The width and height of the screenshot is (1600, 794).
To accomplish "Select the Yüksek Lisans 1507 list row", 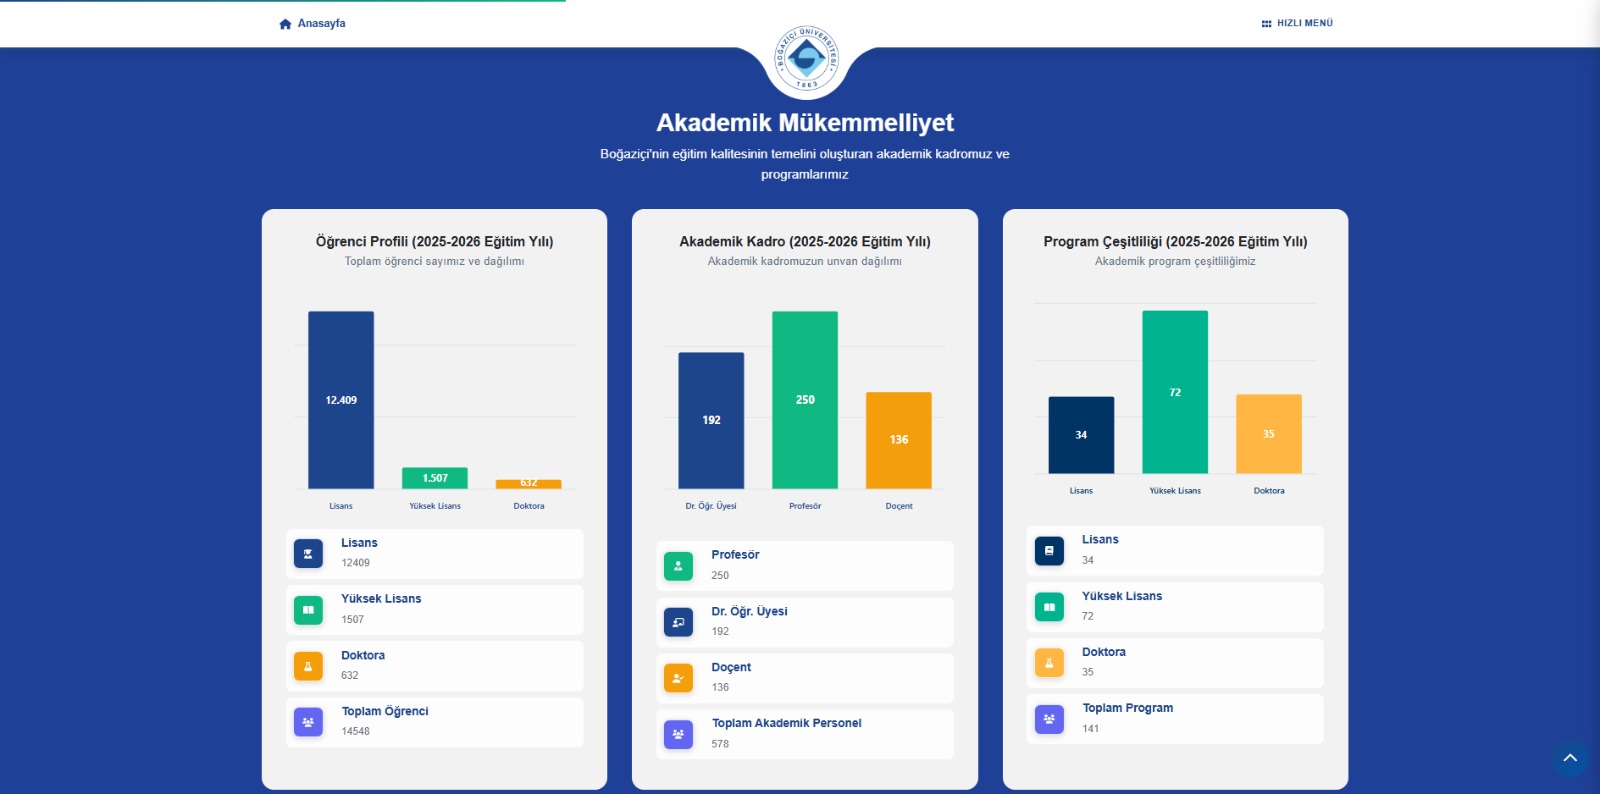I will [435, 609].
